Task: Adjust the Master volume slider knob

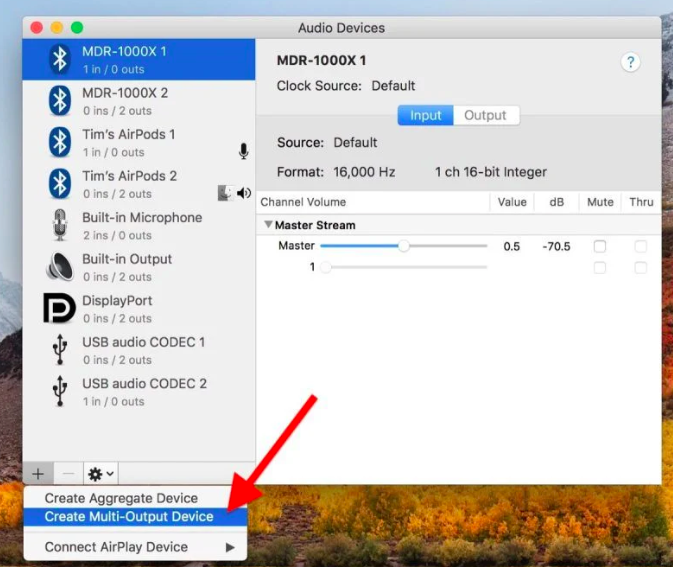Action: coord(403,246)
